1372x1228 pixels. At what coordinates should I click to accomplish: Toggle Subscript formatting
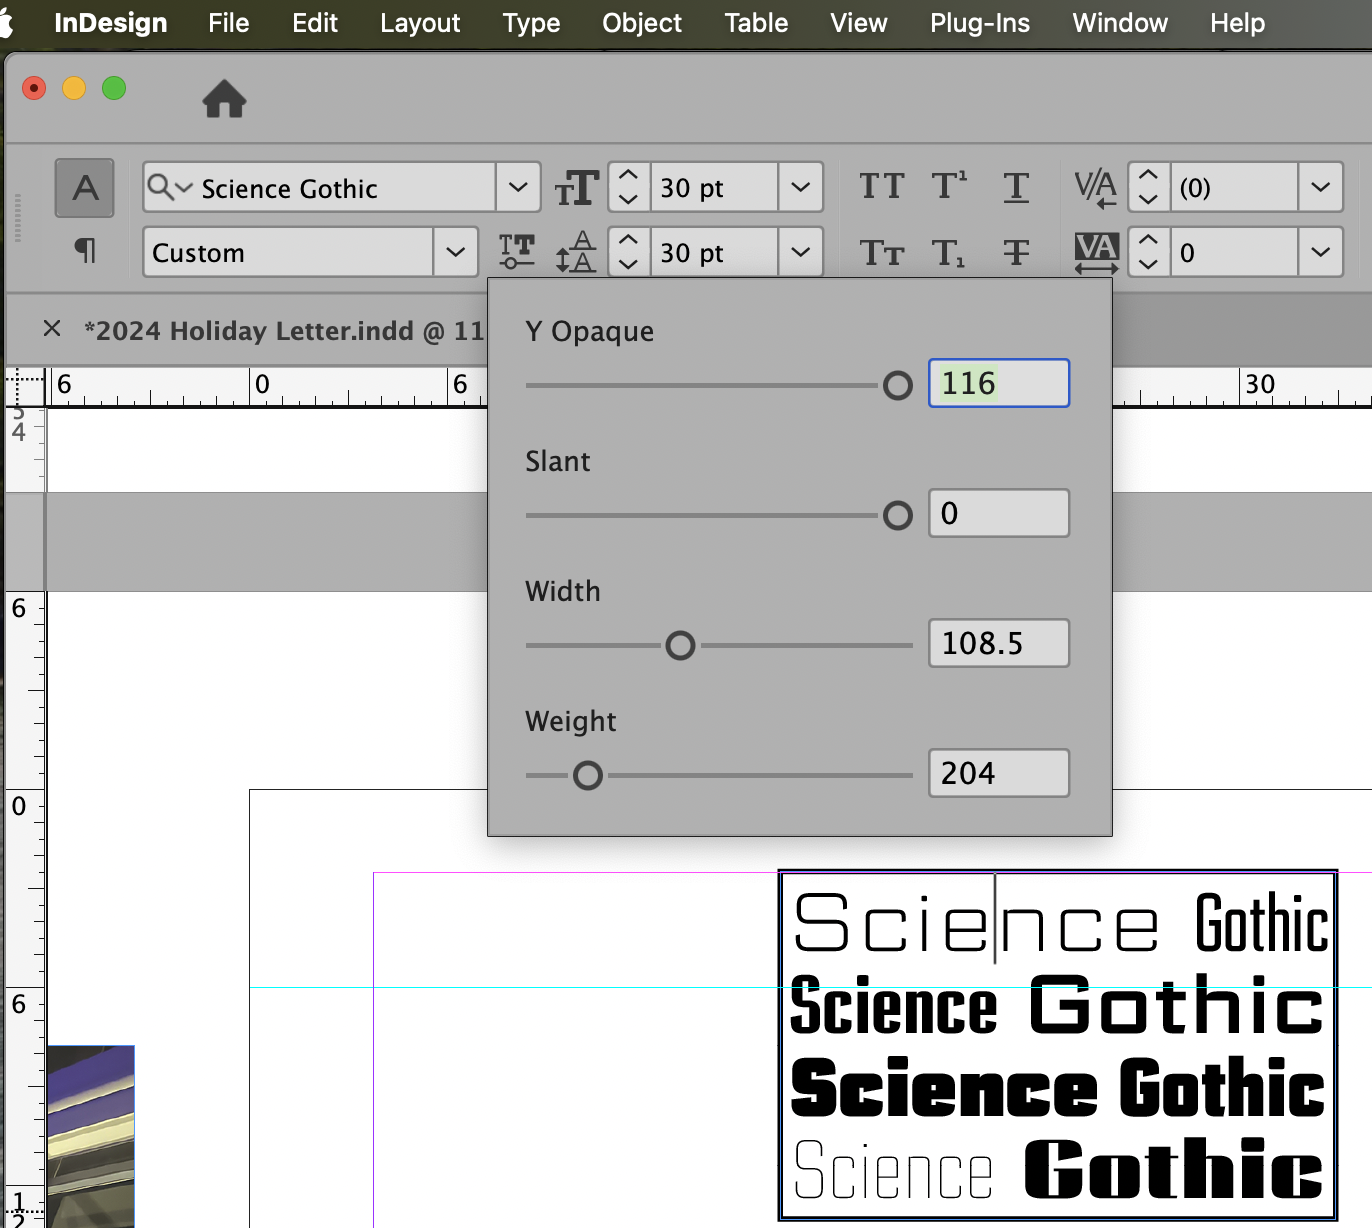click(x=948, y=253)
